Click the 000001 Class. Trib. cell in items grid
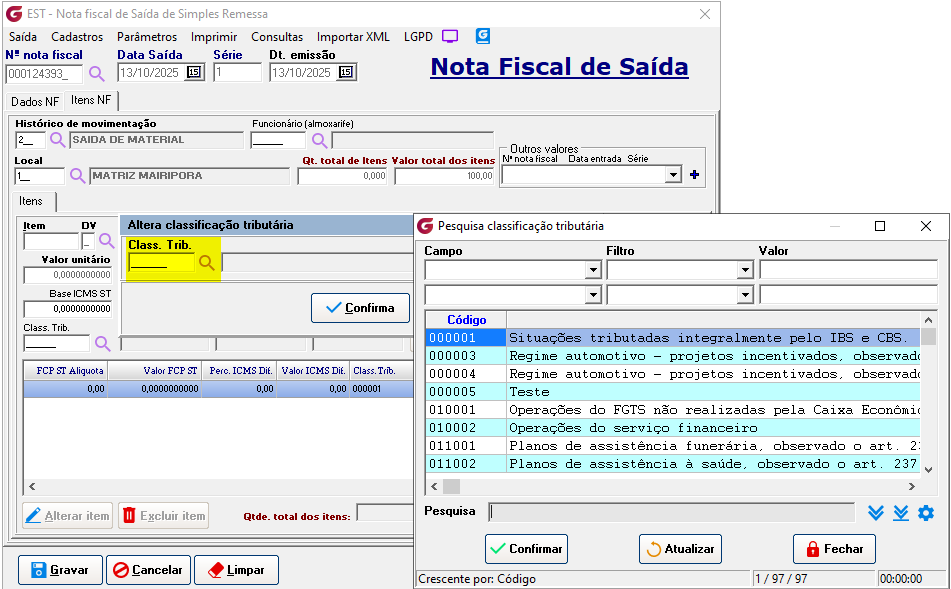The width and height of the screenshot is (951, 589). point(382,389)
